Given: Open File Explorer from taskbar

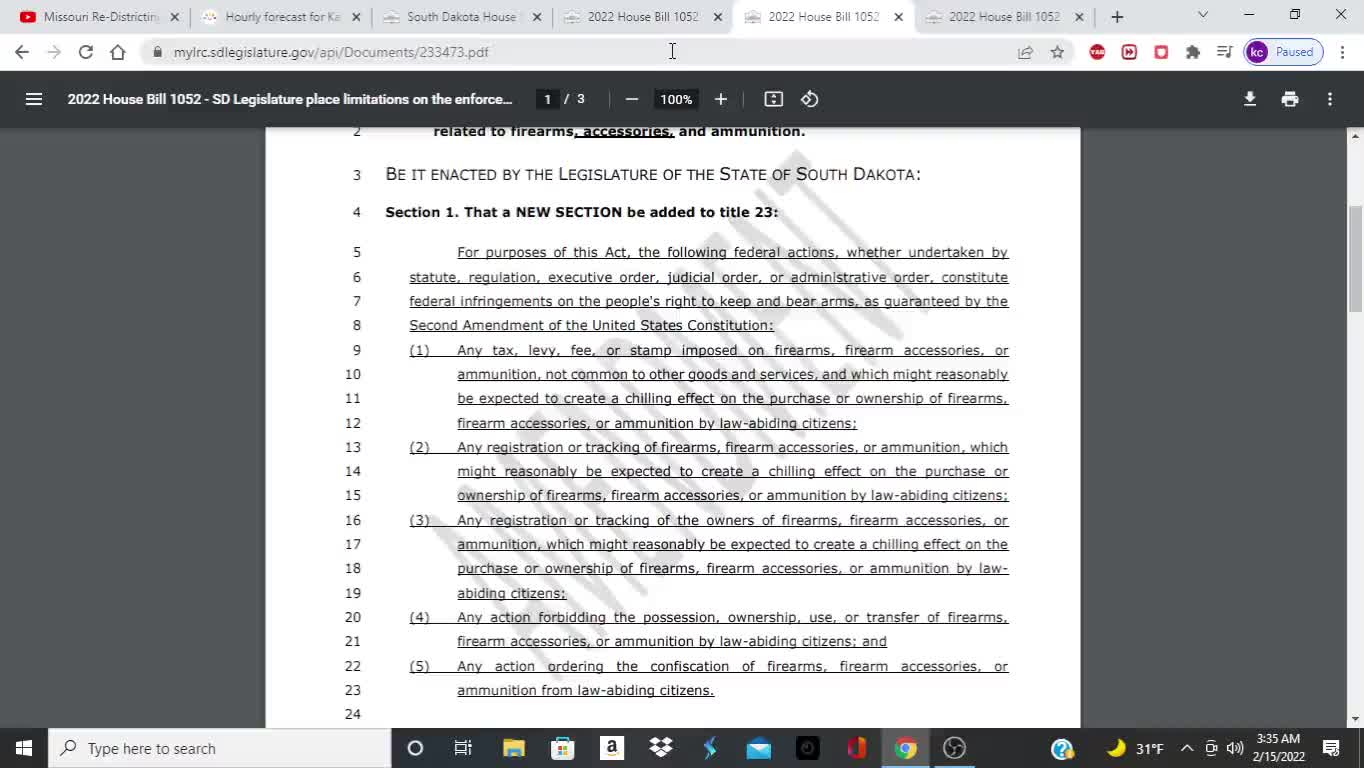Looking at the screenshot, I should point(513,748).
